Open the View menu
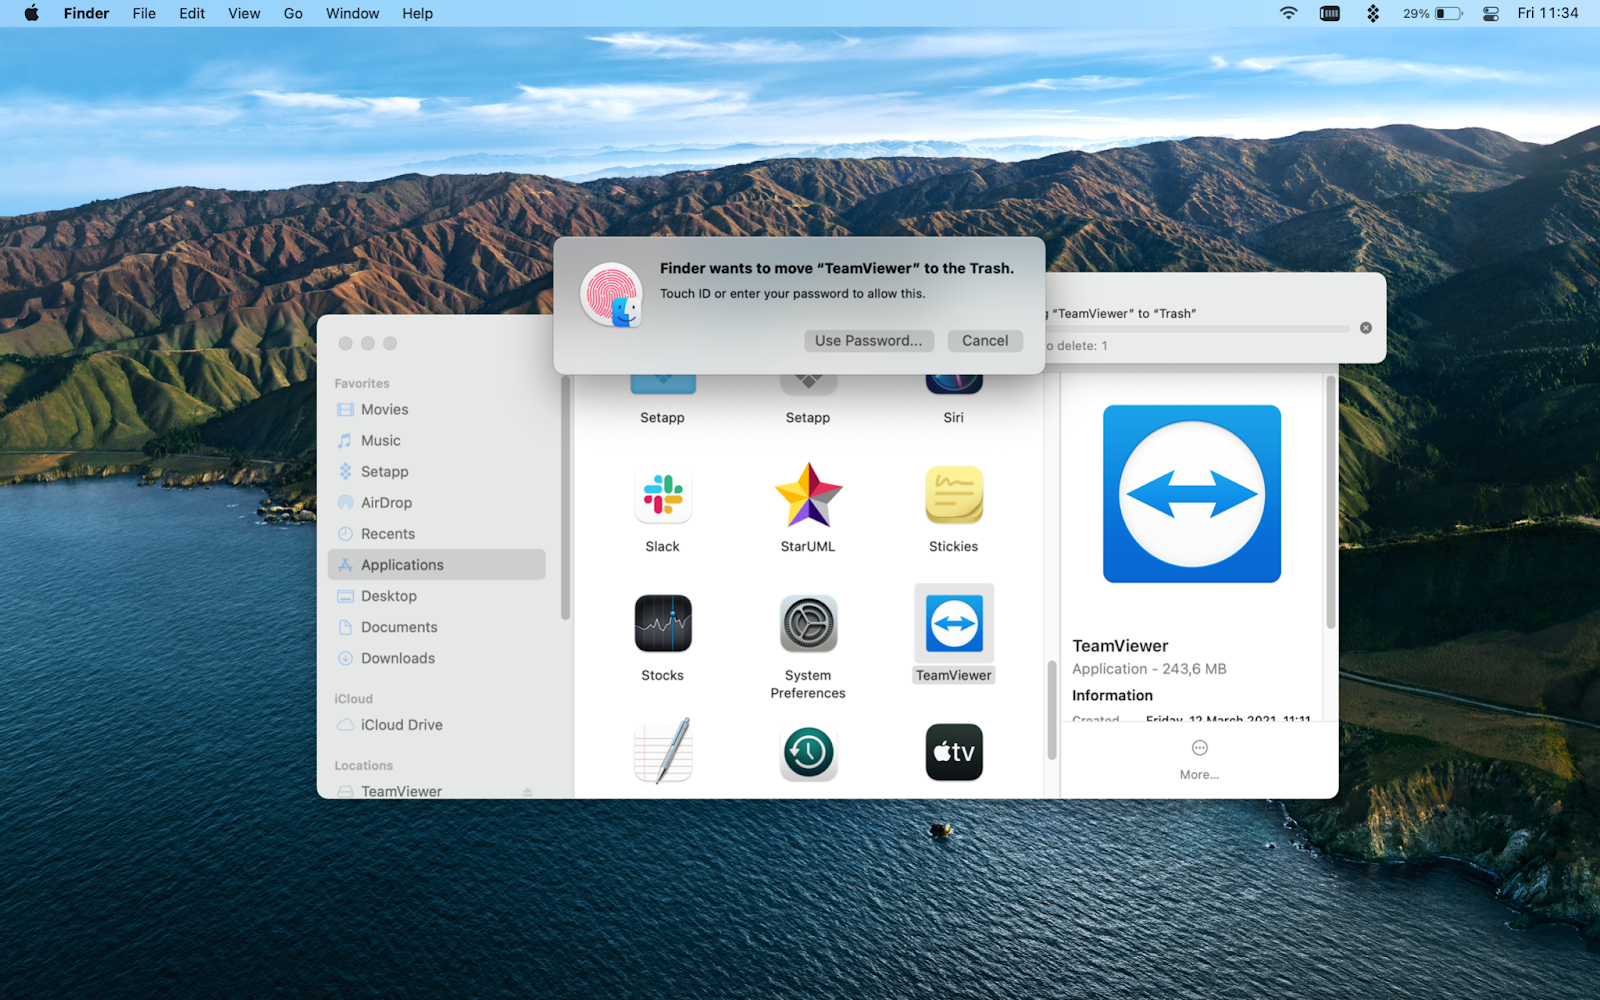The image size is (1600, 1000). 244,13
